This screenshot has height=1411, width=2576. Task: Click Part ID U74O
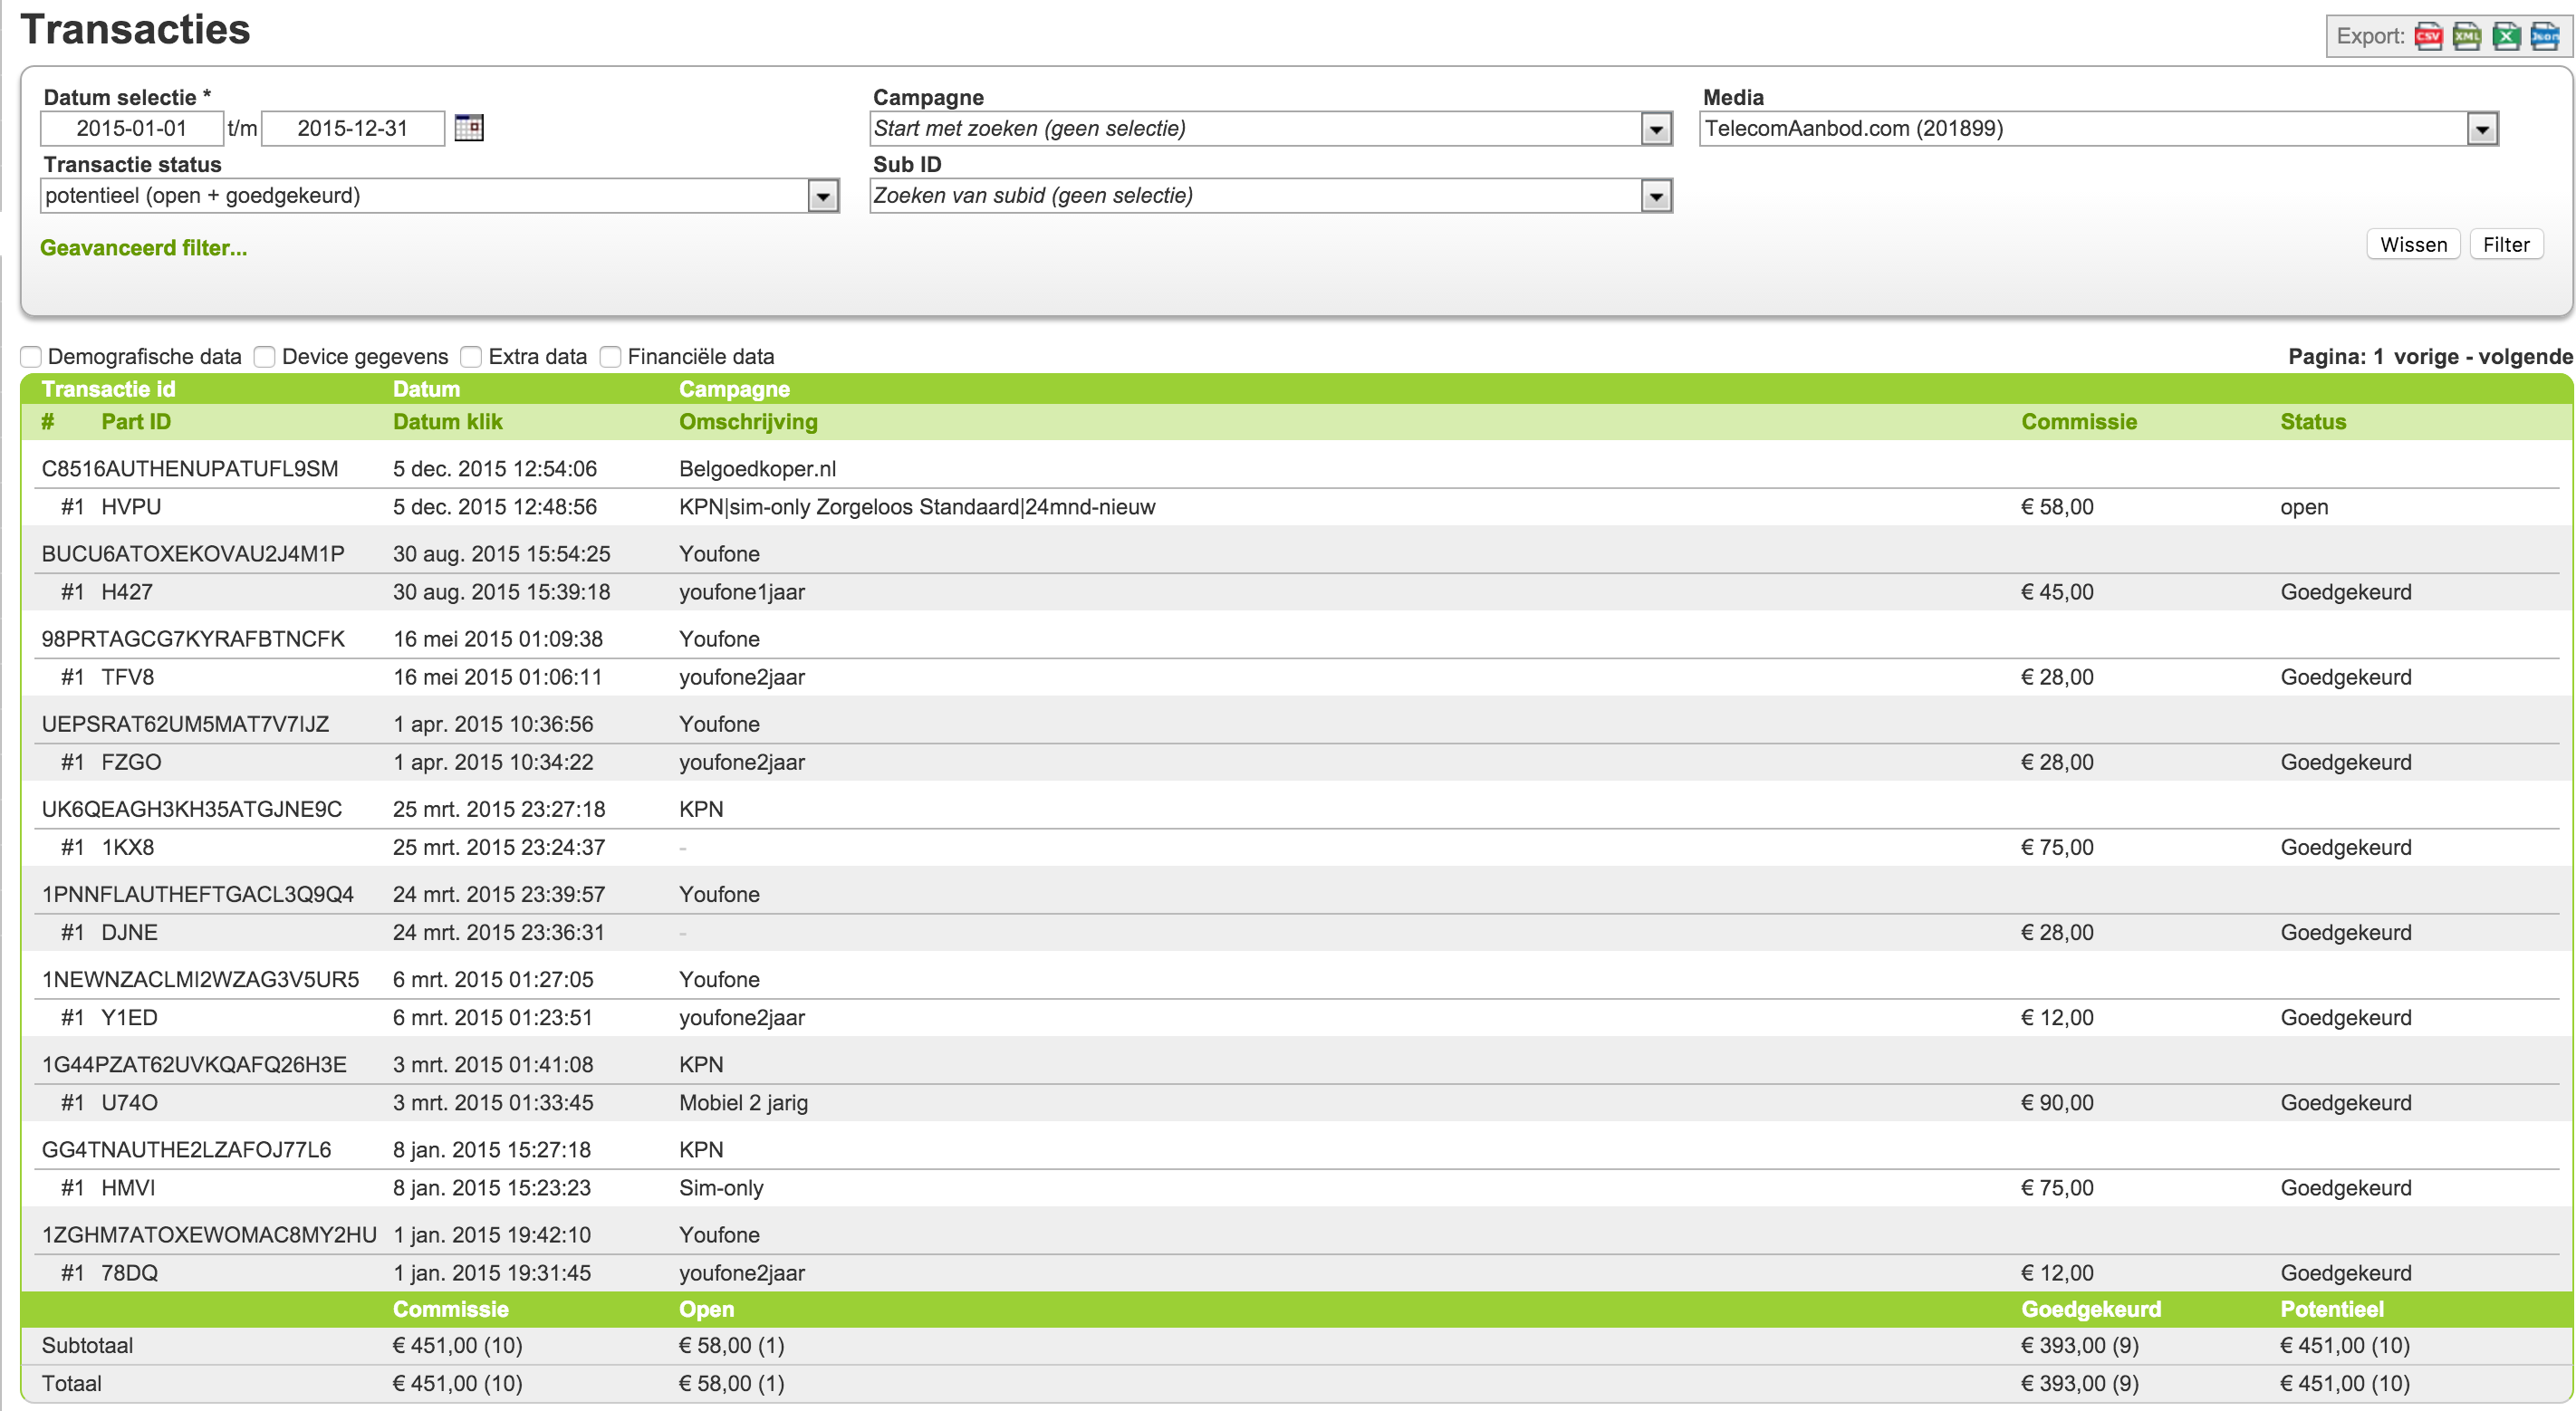point(129,1102)
